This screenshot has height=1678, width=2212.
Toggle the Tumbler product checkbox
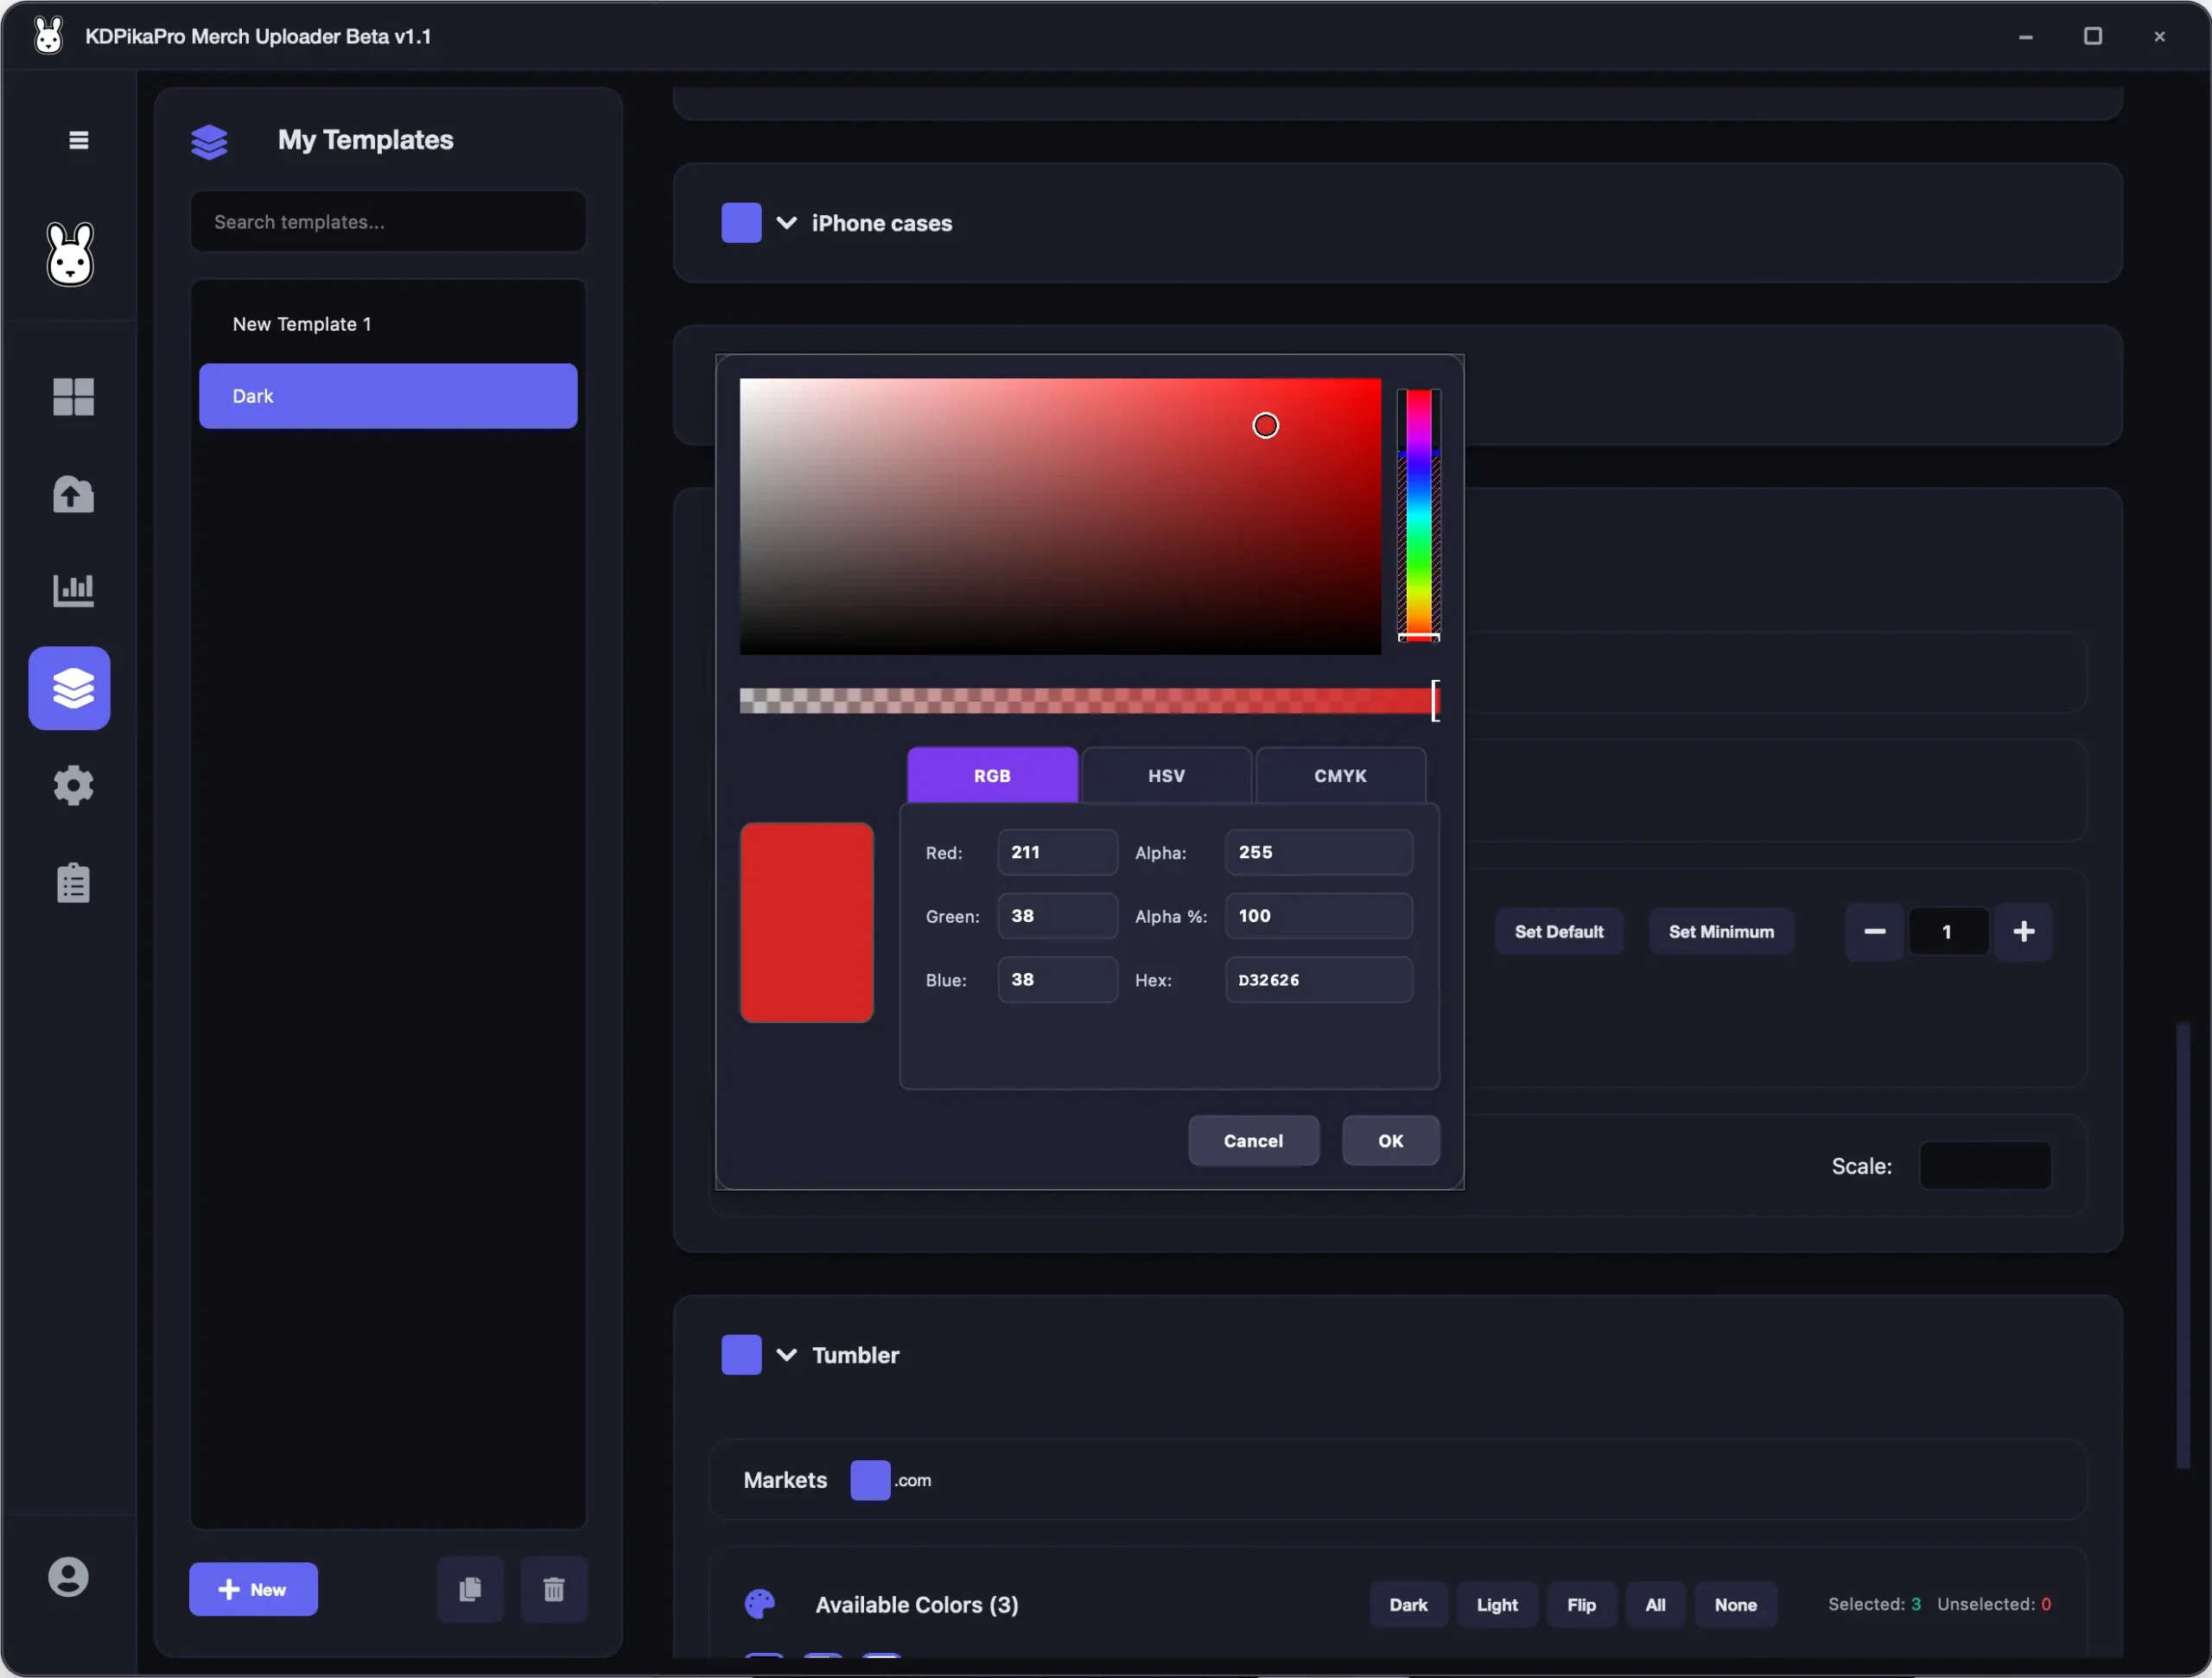pos(741,1355)
